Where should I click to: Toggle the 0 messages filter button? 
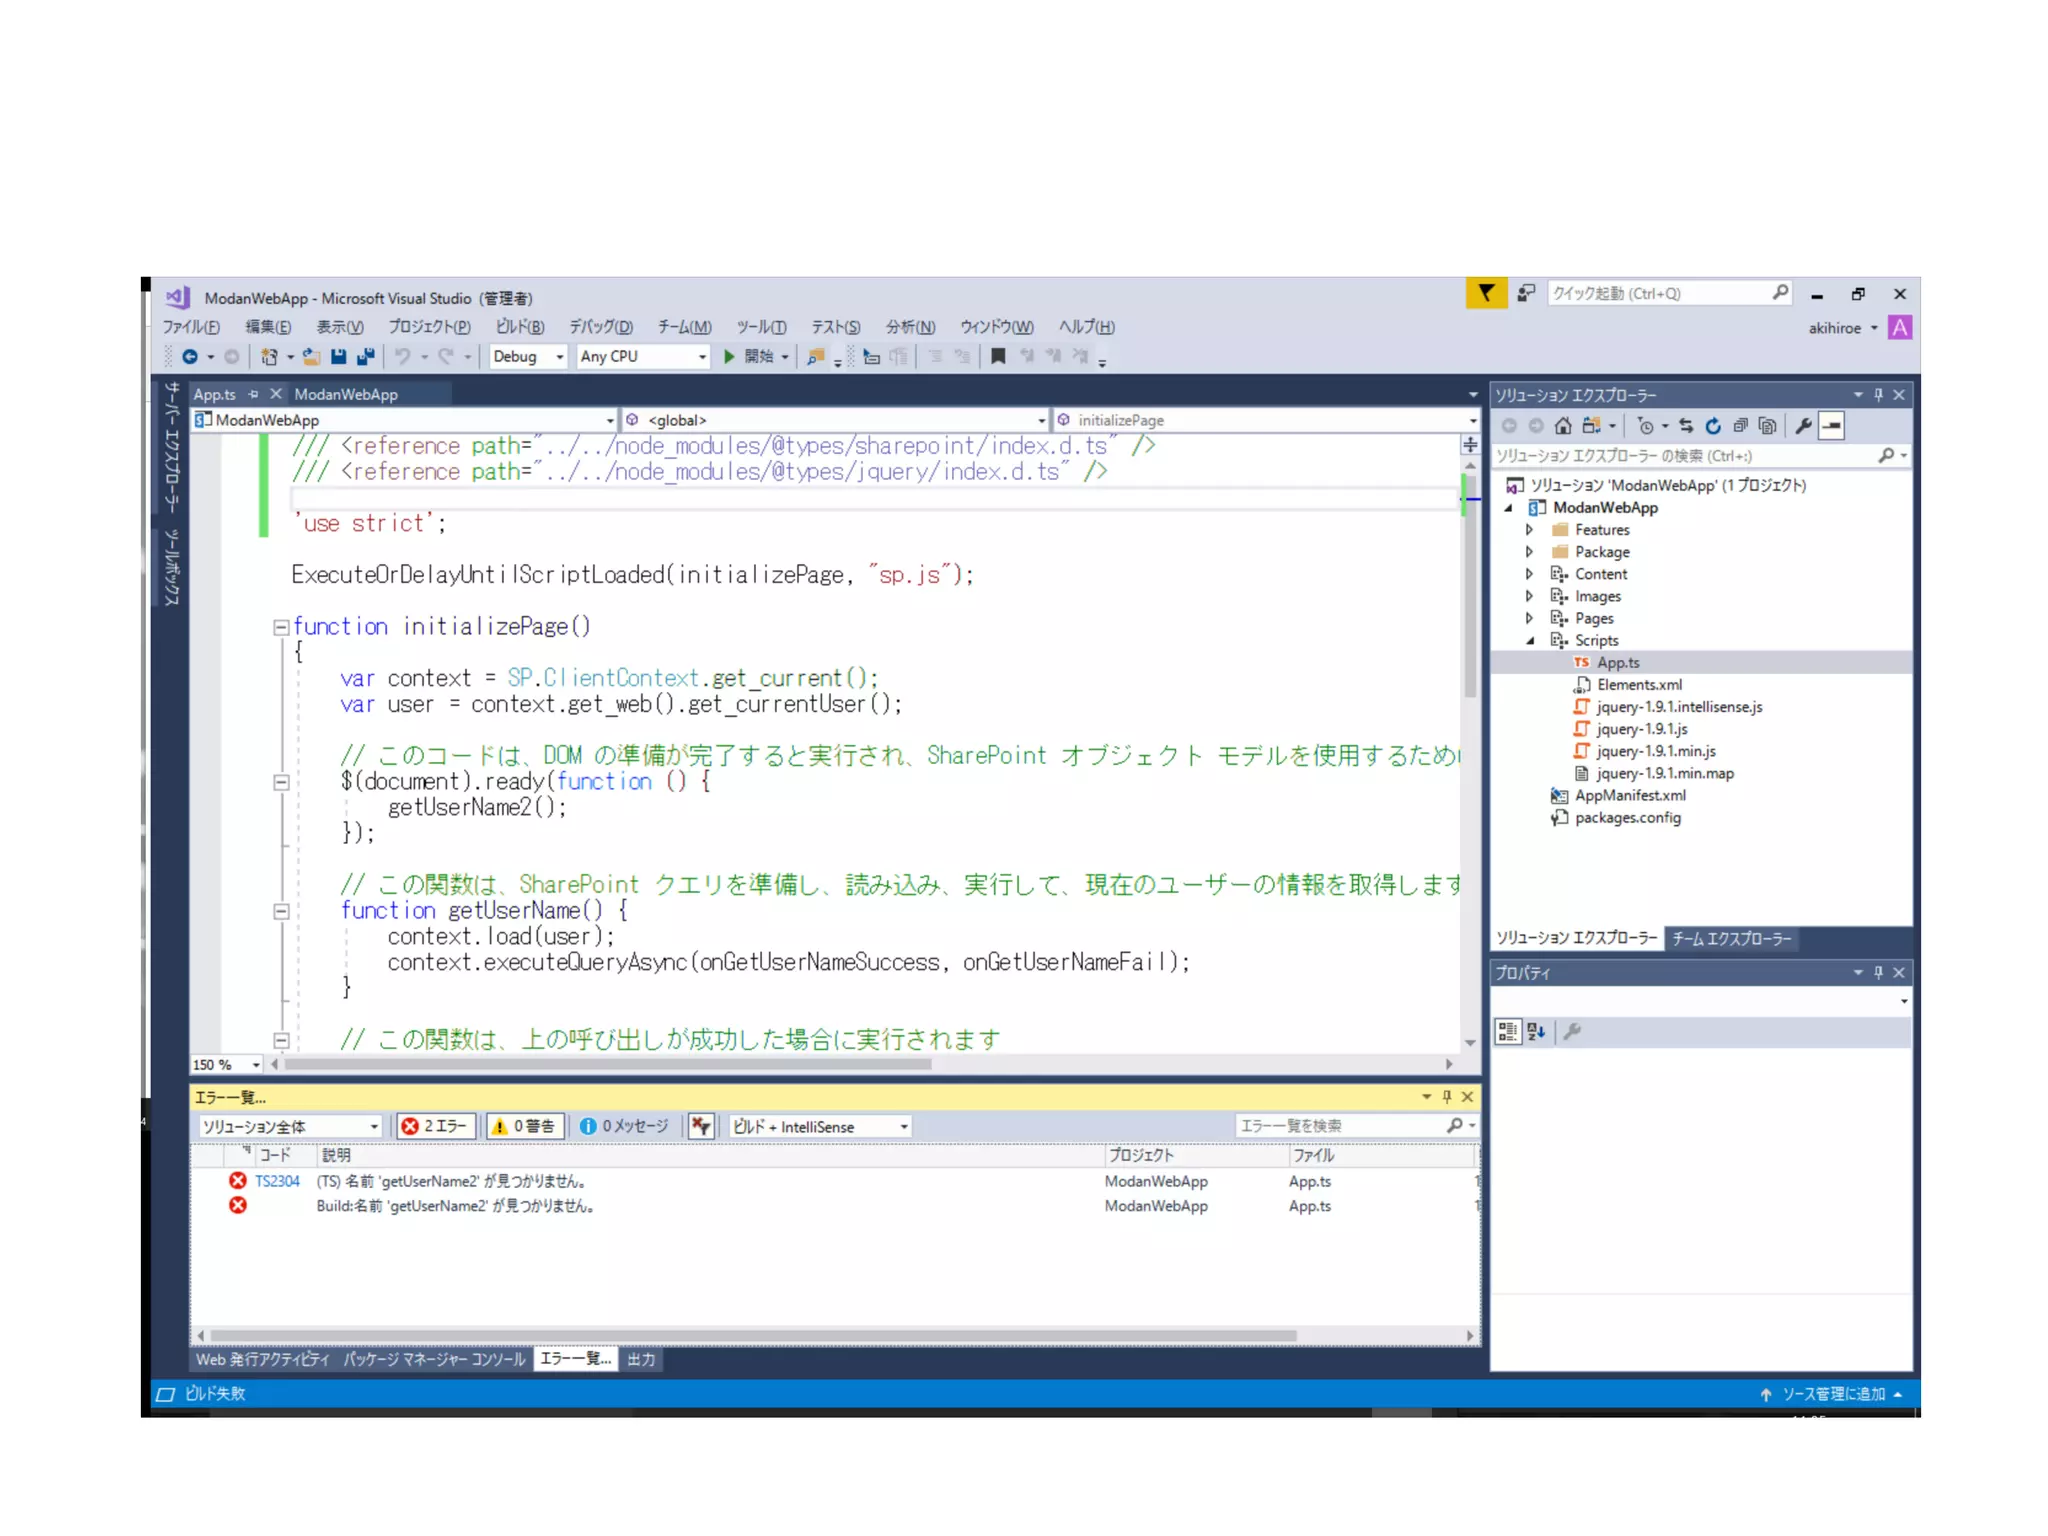point(624,1127)
